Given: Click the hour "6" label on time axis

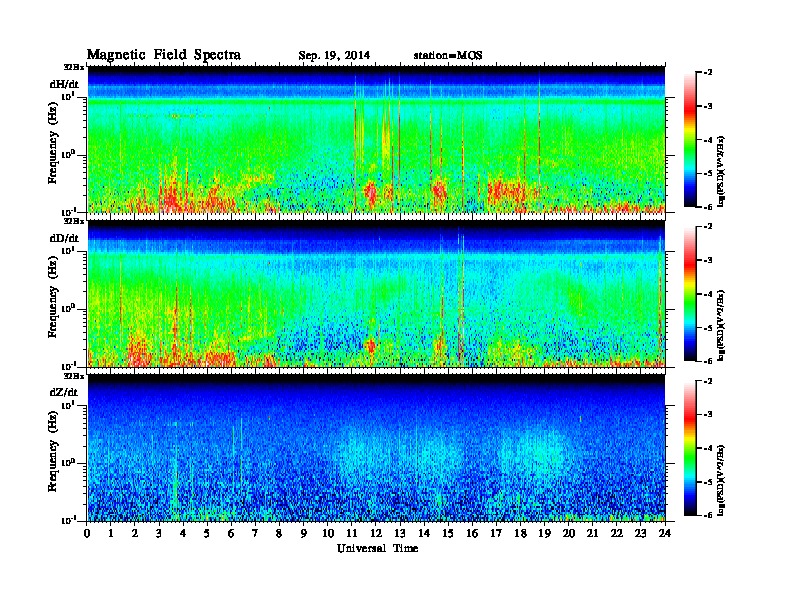Looking at the screenshot, I should tap(231, 533).
